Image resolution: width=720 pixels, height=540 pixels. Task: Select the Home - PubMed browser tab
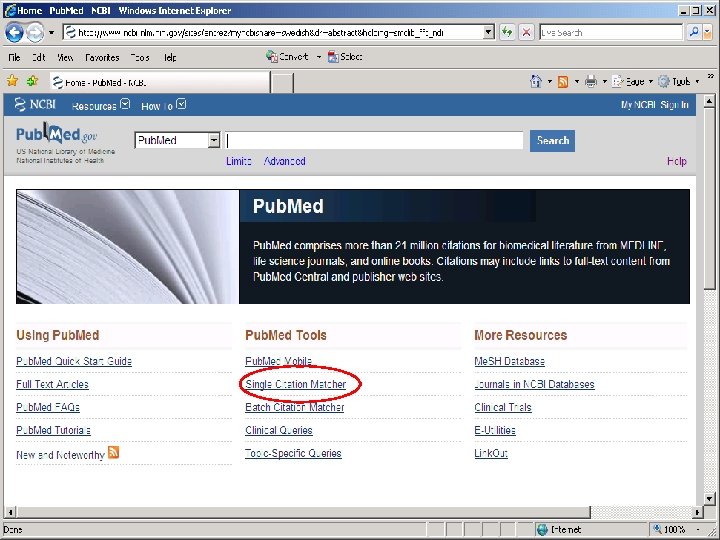click(x=160, y=82)
